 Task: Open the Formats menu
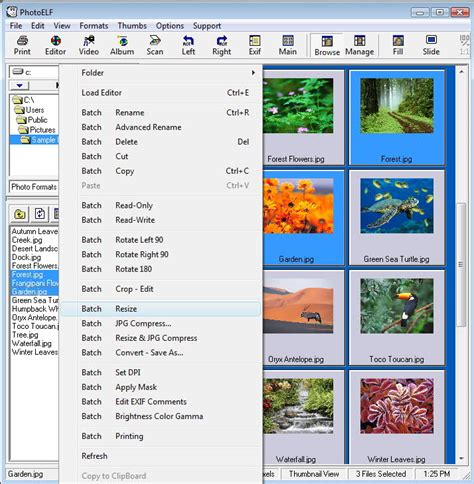pos(94,26)
